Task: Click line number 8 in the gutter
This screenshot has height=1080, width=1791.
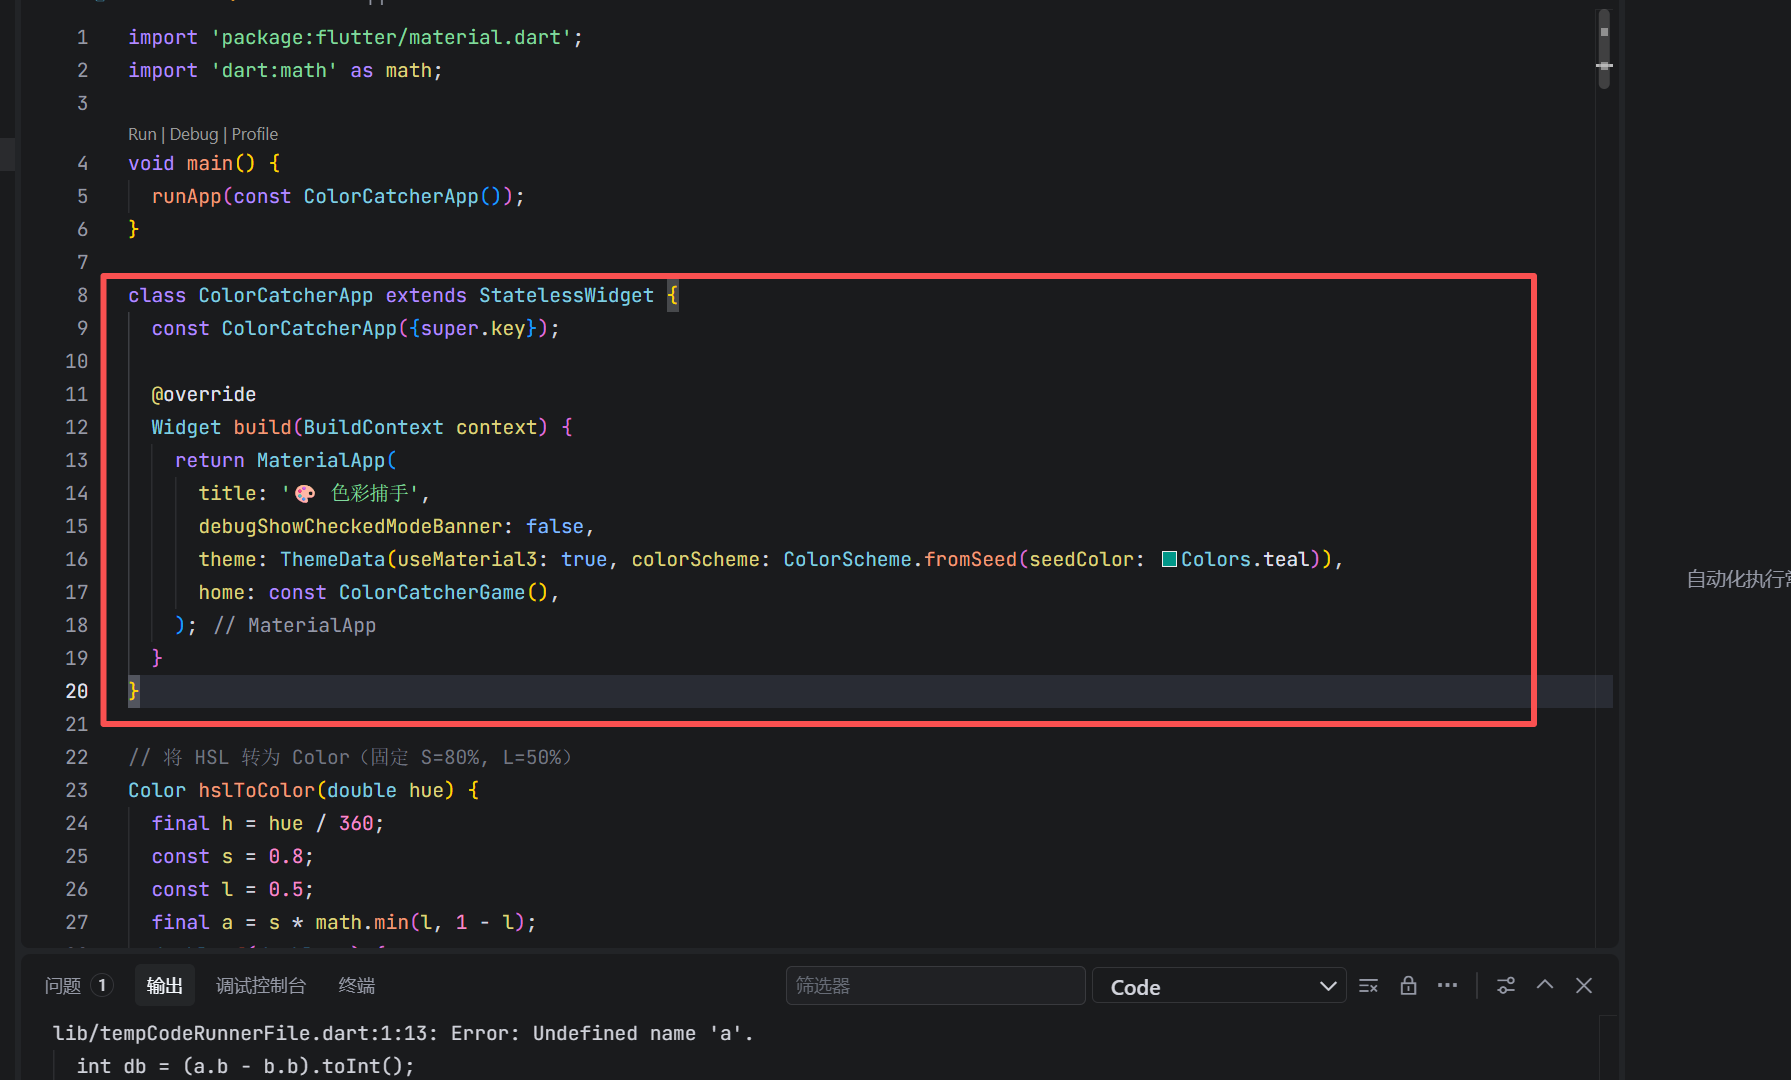Action: click(82, 295)
